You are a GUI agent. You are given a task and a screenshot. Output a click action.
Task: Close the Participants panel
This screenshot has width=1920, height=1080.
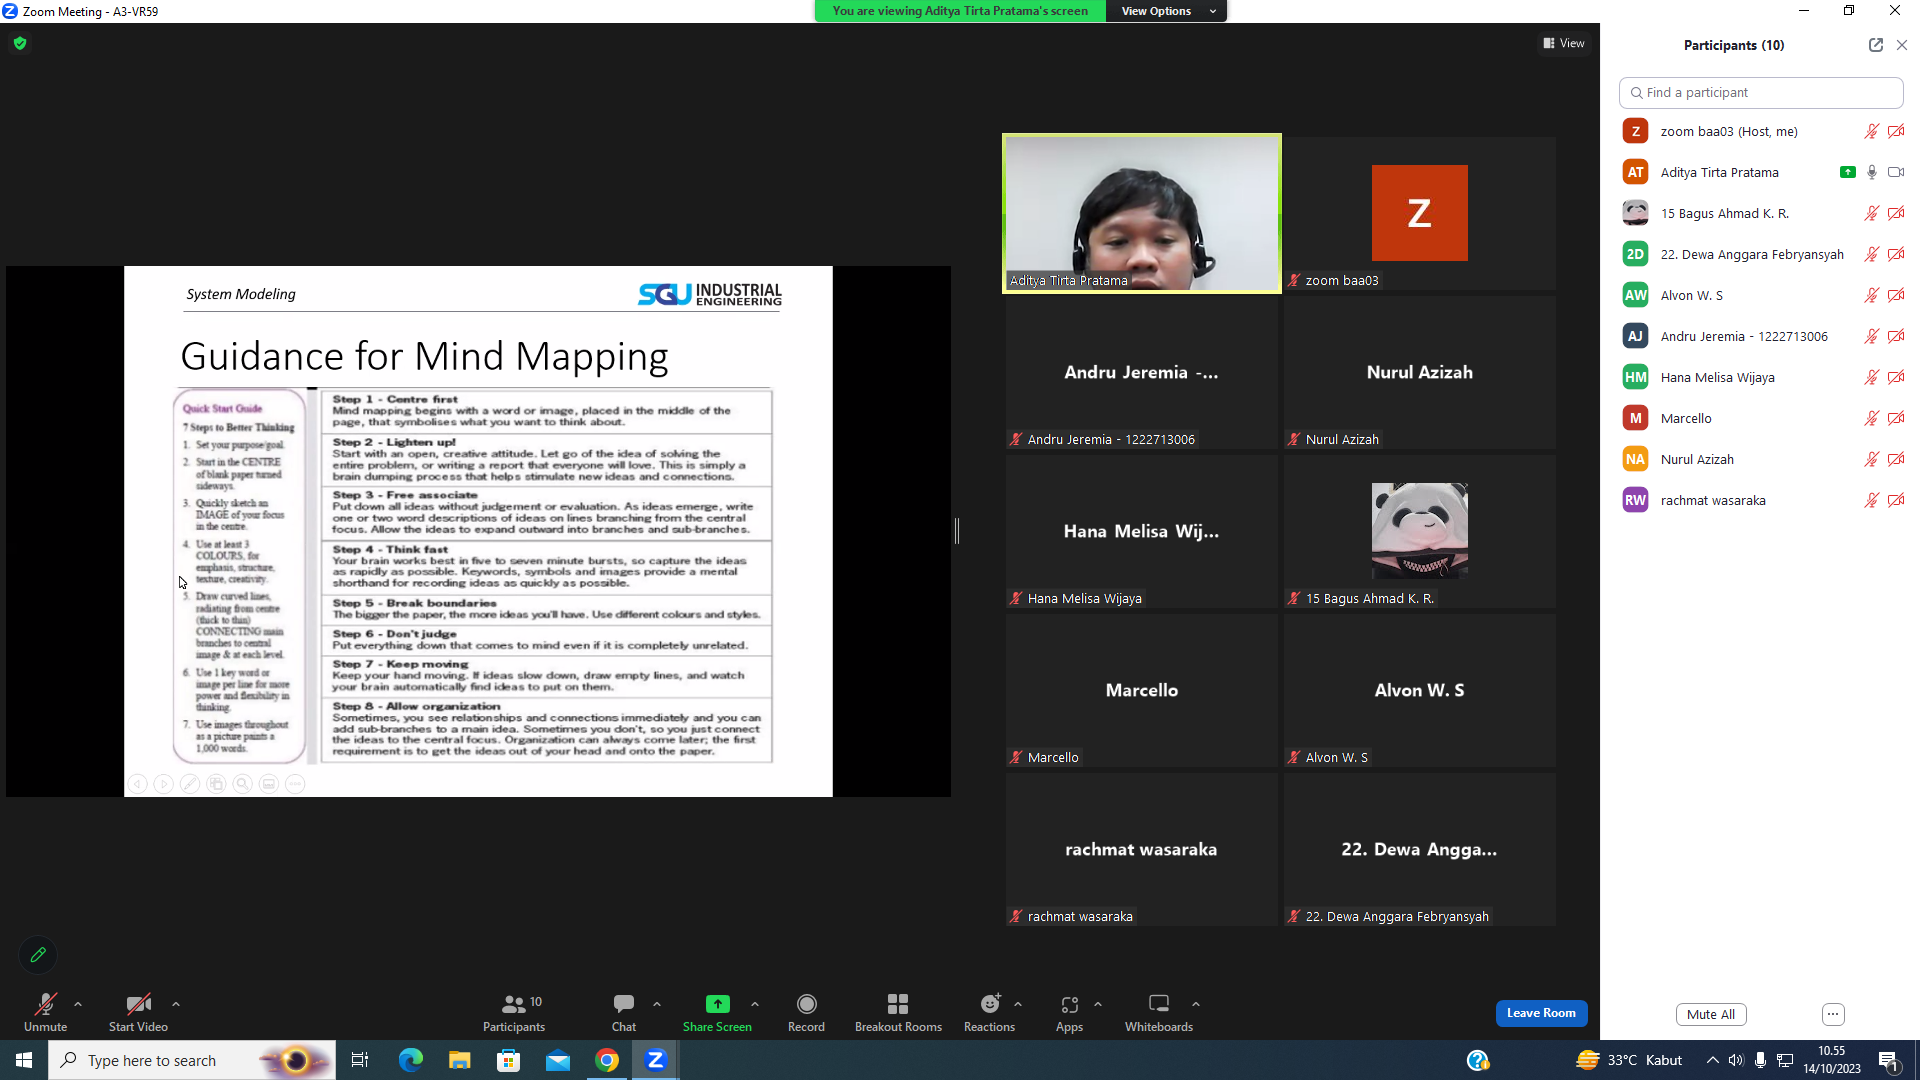pyautogui.click(x=1902, y=45)
